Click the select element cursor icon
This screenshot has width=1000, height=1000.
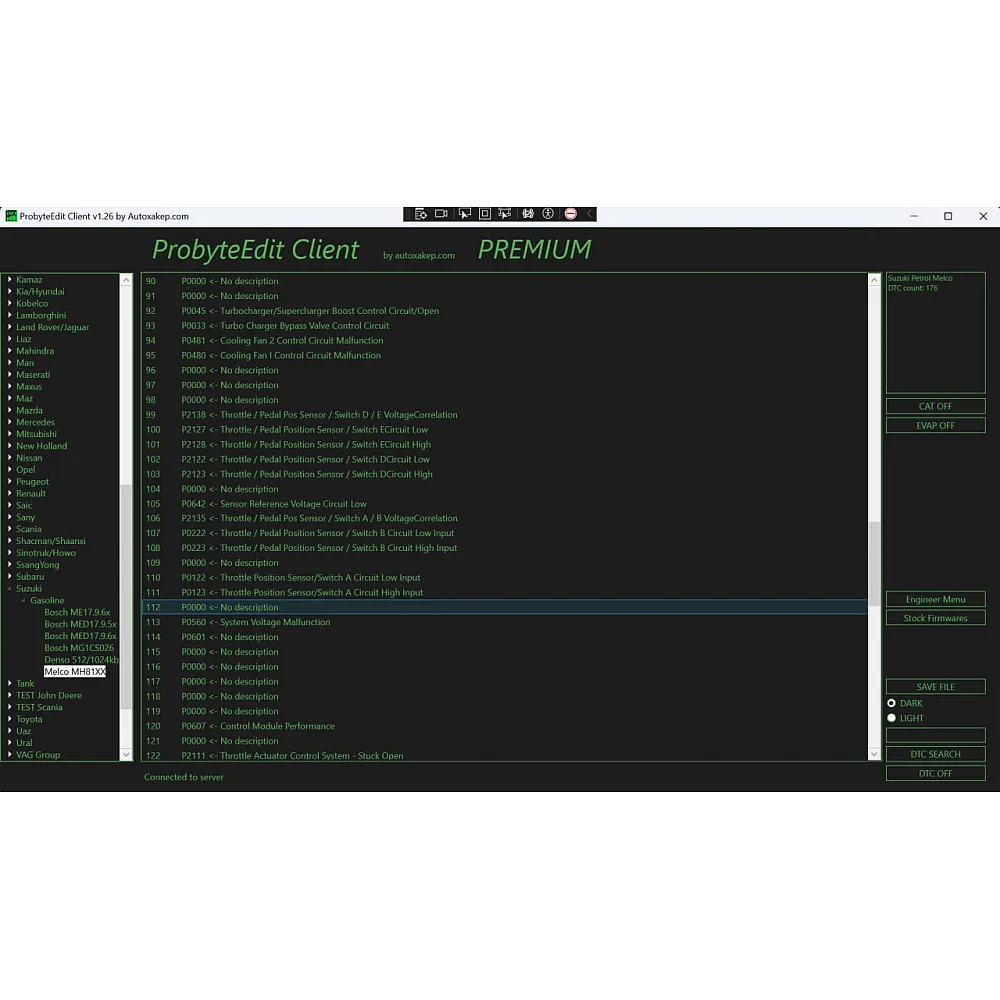[x=463, y=214]
